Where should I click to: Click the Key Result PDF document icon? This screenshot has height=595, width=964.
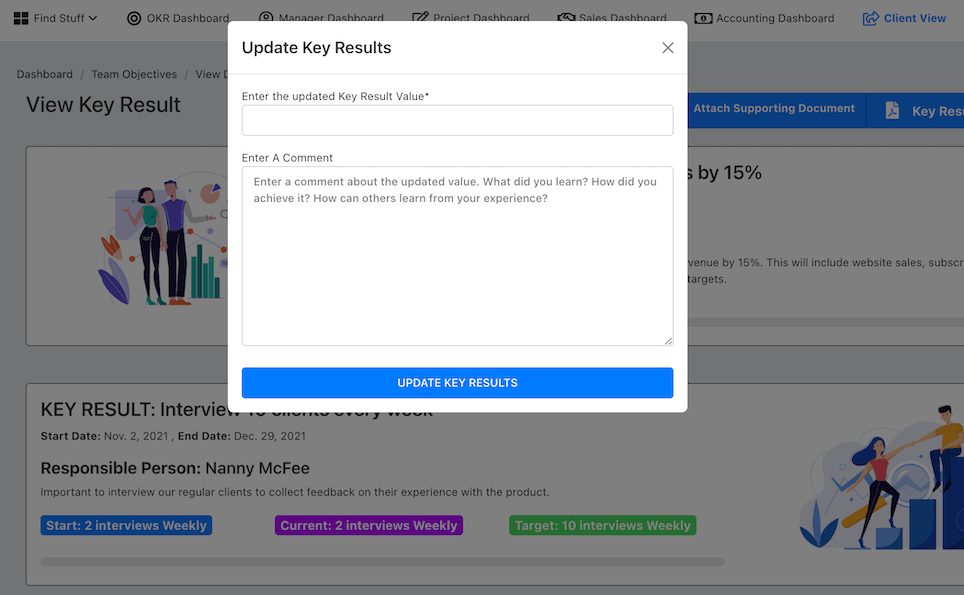coord(892,111)
